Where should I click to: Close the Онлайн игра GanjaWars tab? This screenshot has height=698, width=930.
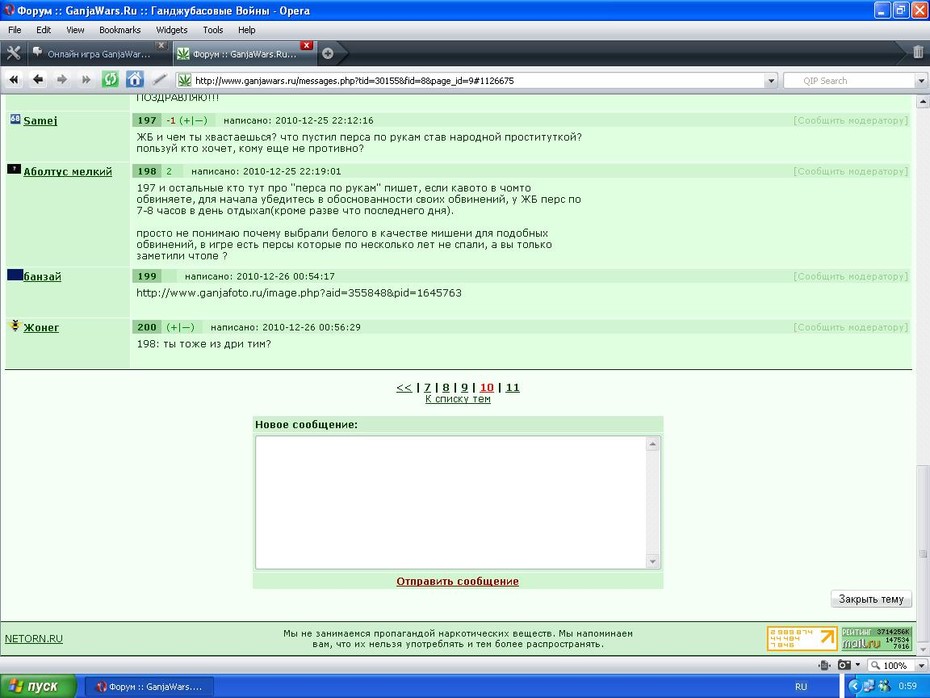tap(161, 45)
